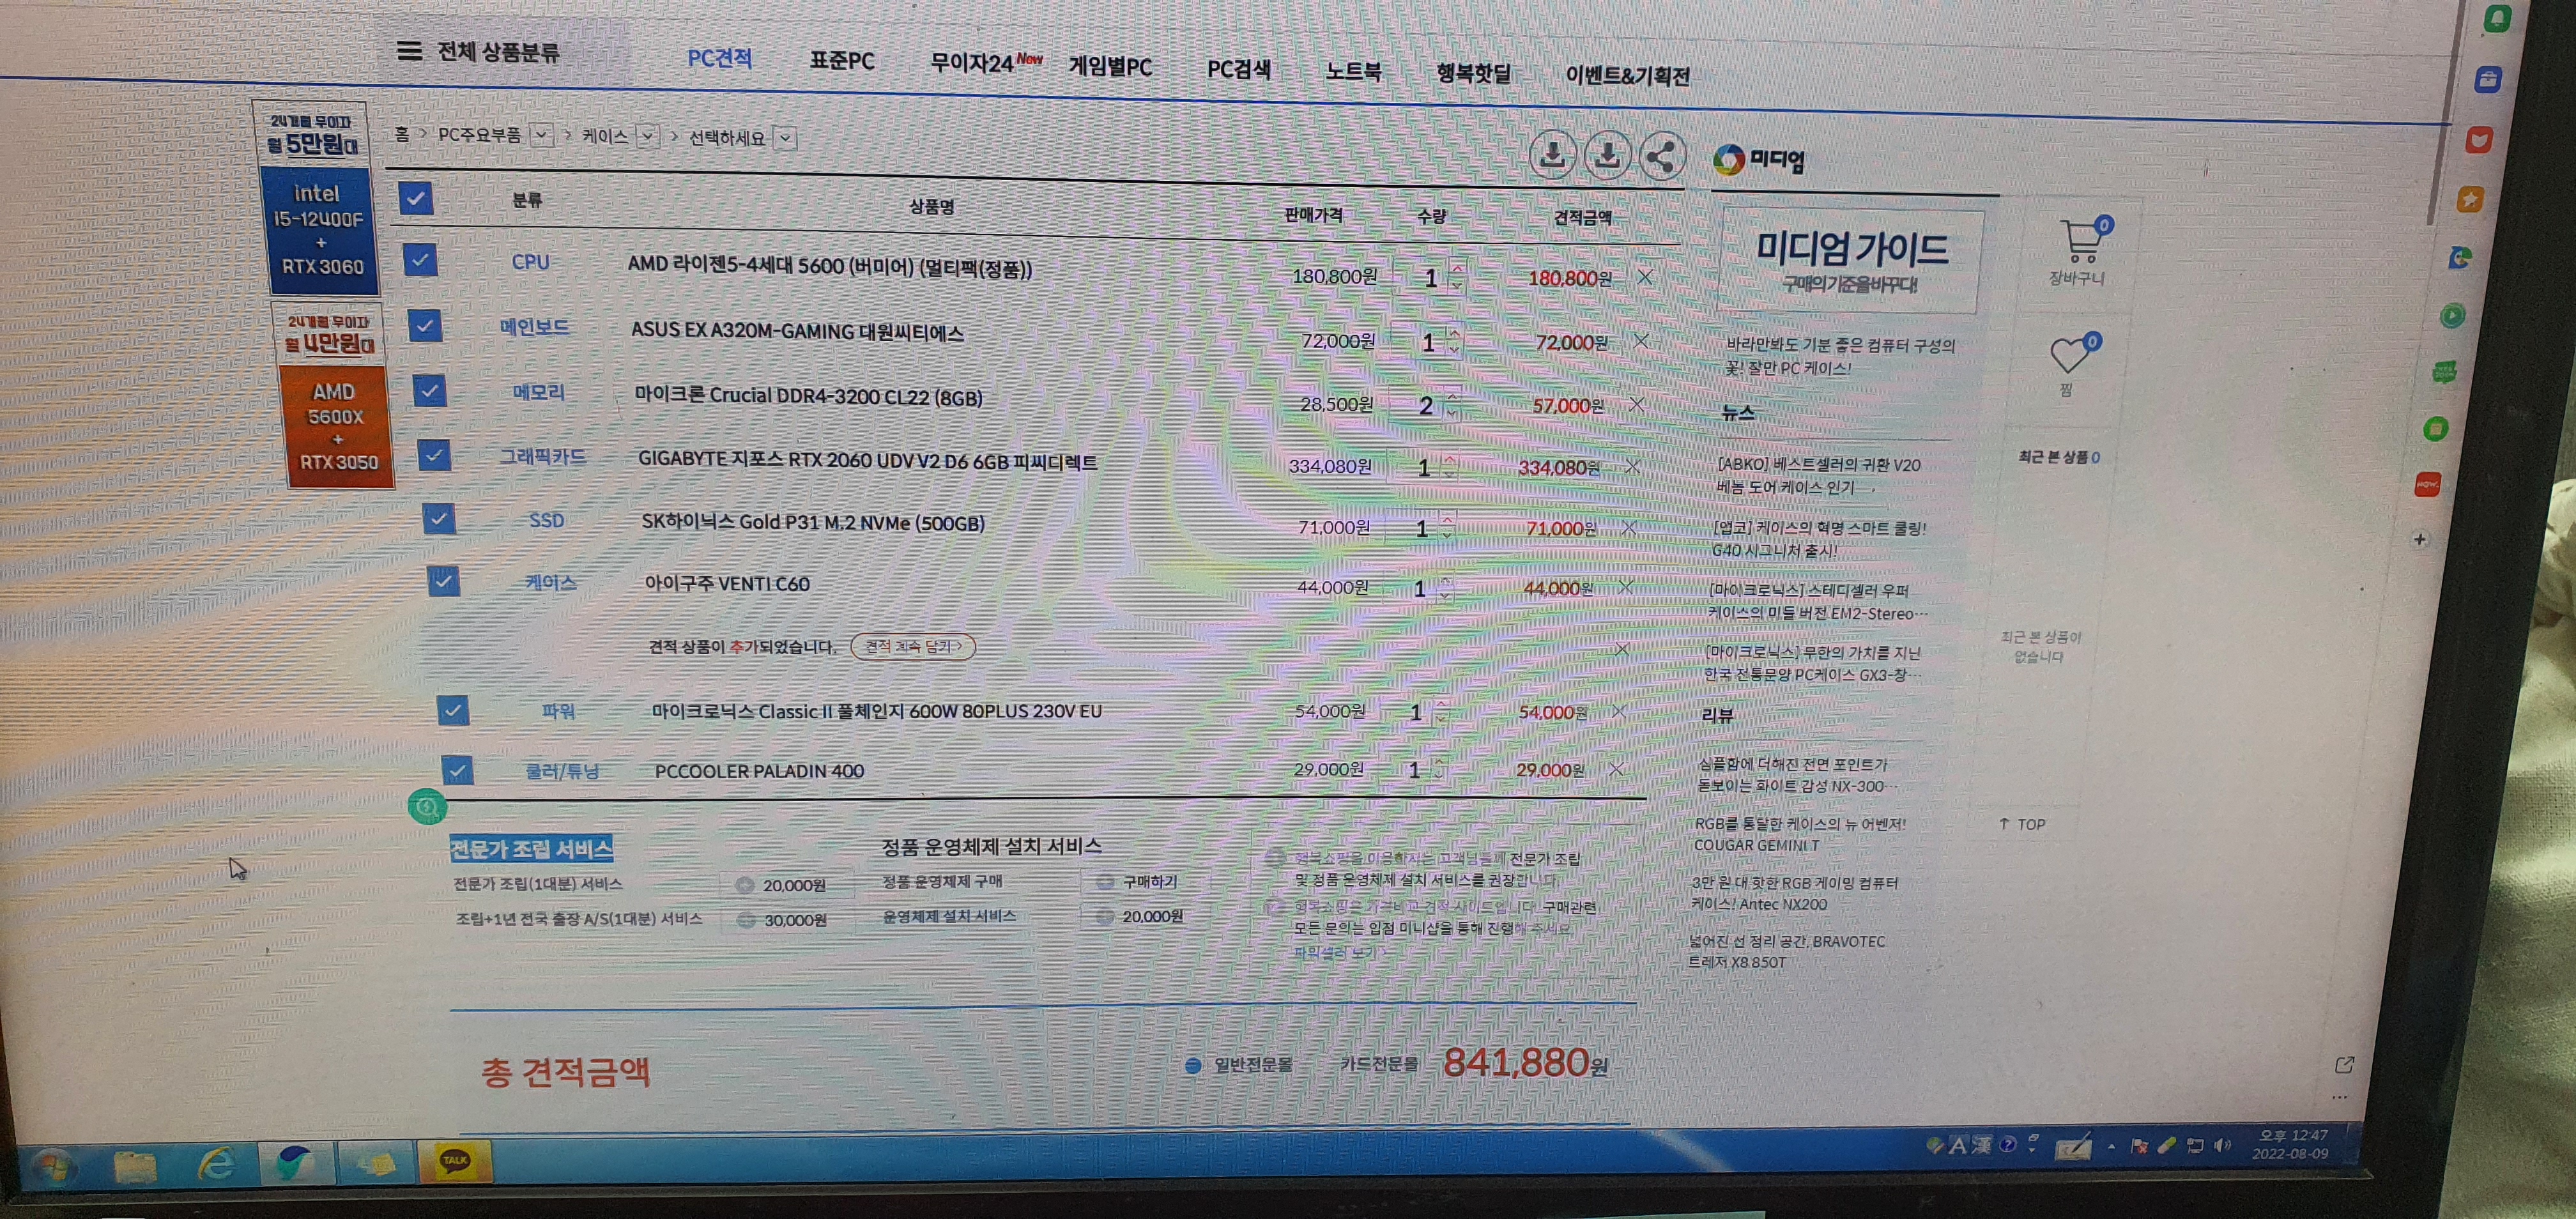The image size is (2576, 1219).
Task: Select the 20,000원 expert assembly service option
Action: [787, 885]
